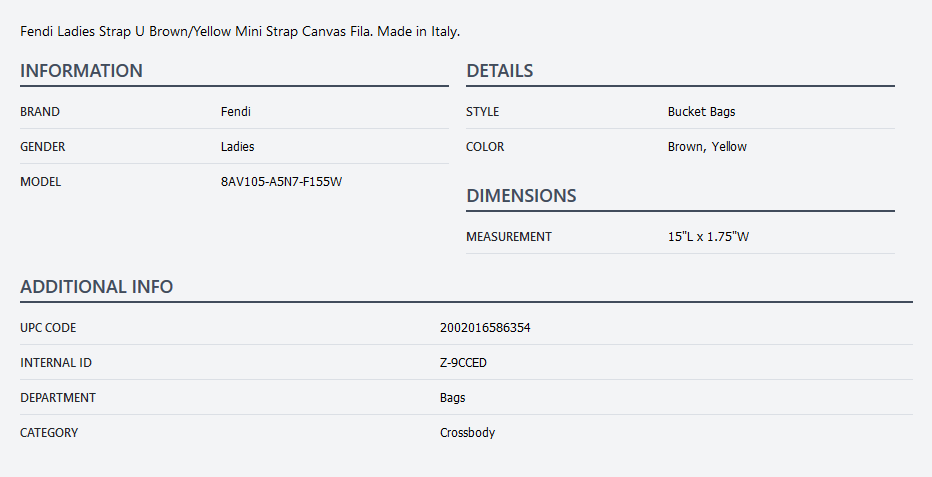Select the UPC code 2002016586354
Screen dimensions: 932x477
coord(485,328)
